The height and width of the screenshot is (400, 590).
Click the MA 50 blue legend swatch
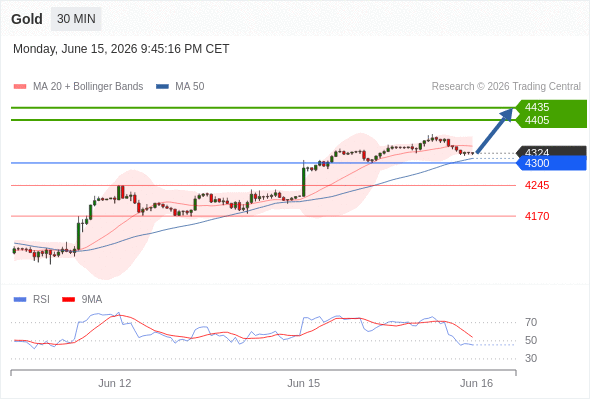point(162,87)
